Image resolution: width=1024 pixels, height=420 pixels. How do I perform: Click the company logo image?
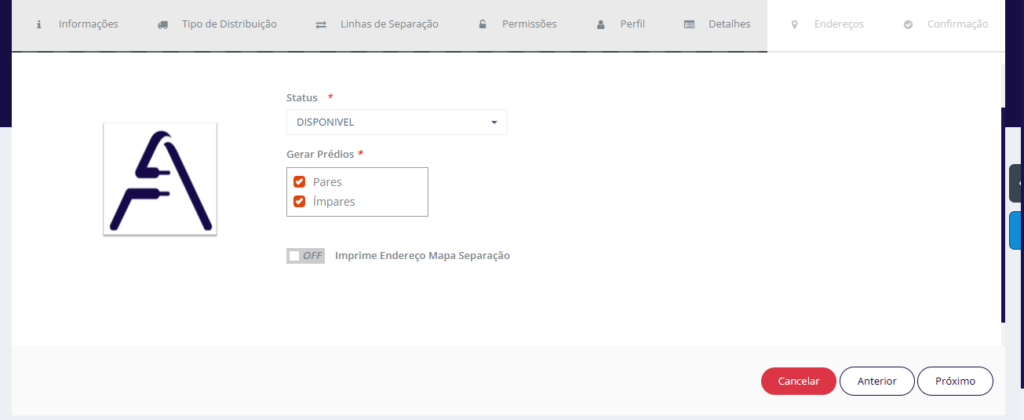click(160, 179)
